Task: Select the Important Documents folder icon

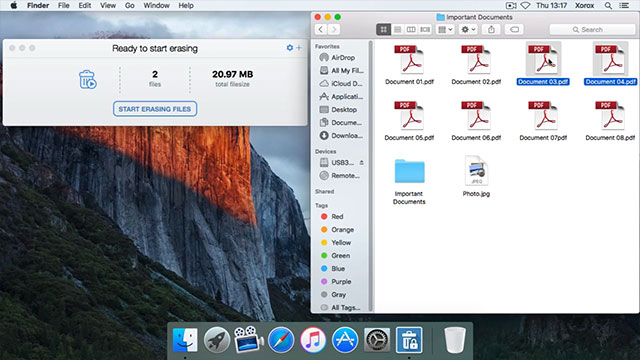Action: [x=409, y=171]
